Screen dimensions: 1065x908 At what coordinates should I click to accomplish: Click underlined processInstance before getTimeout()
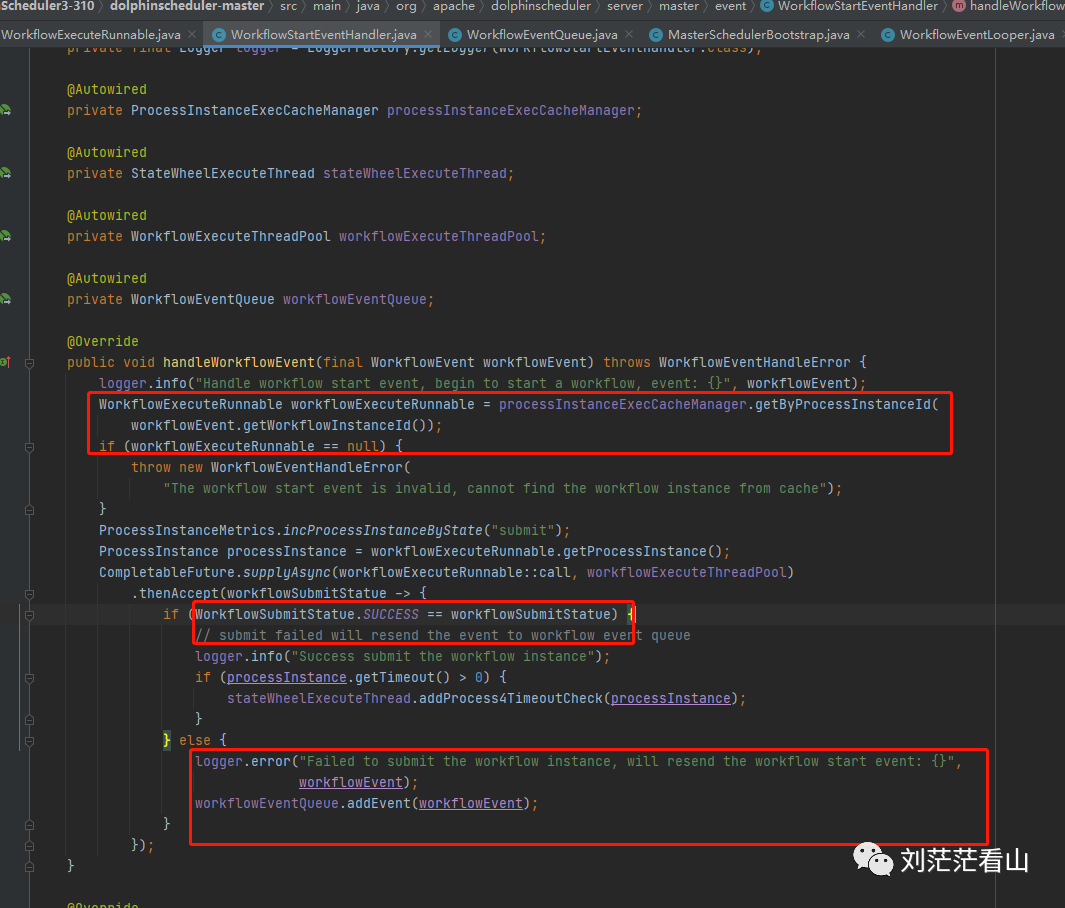pyautogui.click(x=287, y=677)
